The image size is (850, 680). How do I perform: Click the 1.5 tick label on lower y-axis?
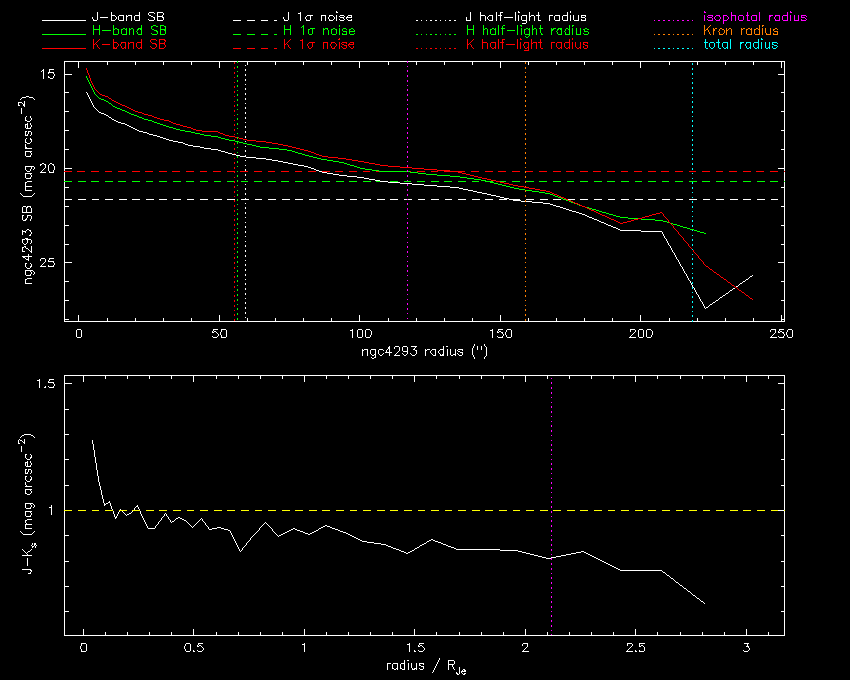(45, 384)
